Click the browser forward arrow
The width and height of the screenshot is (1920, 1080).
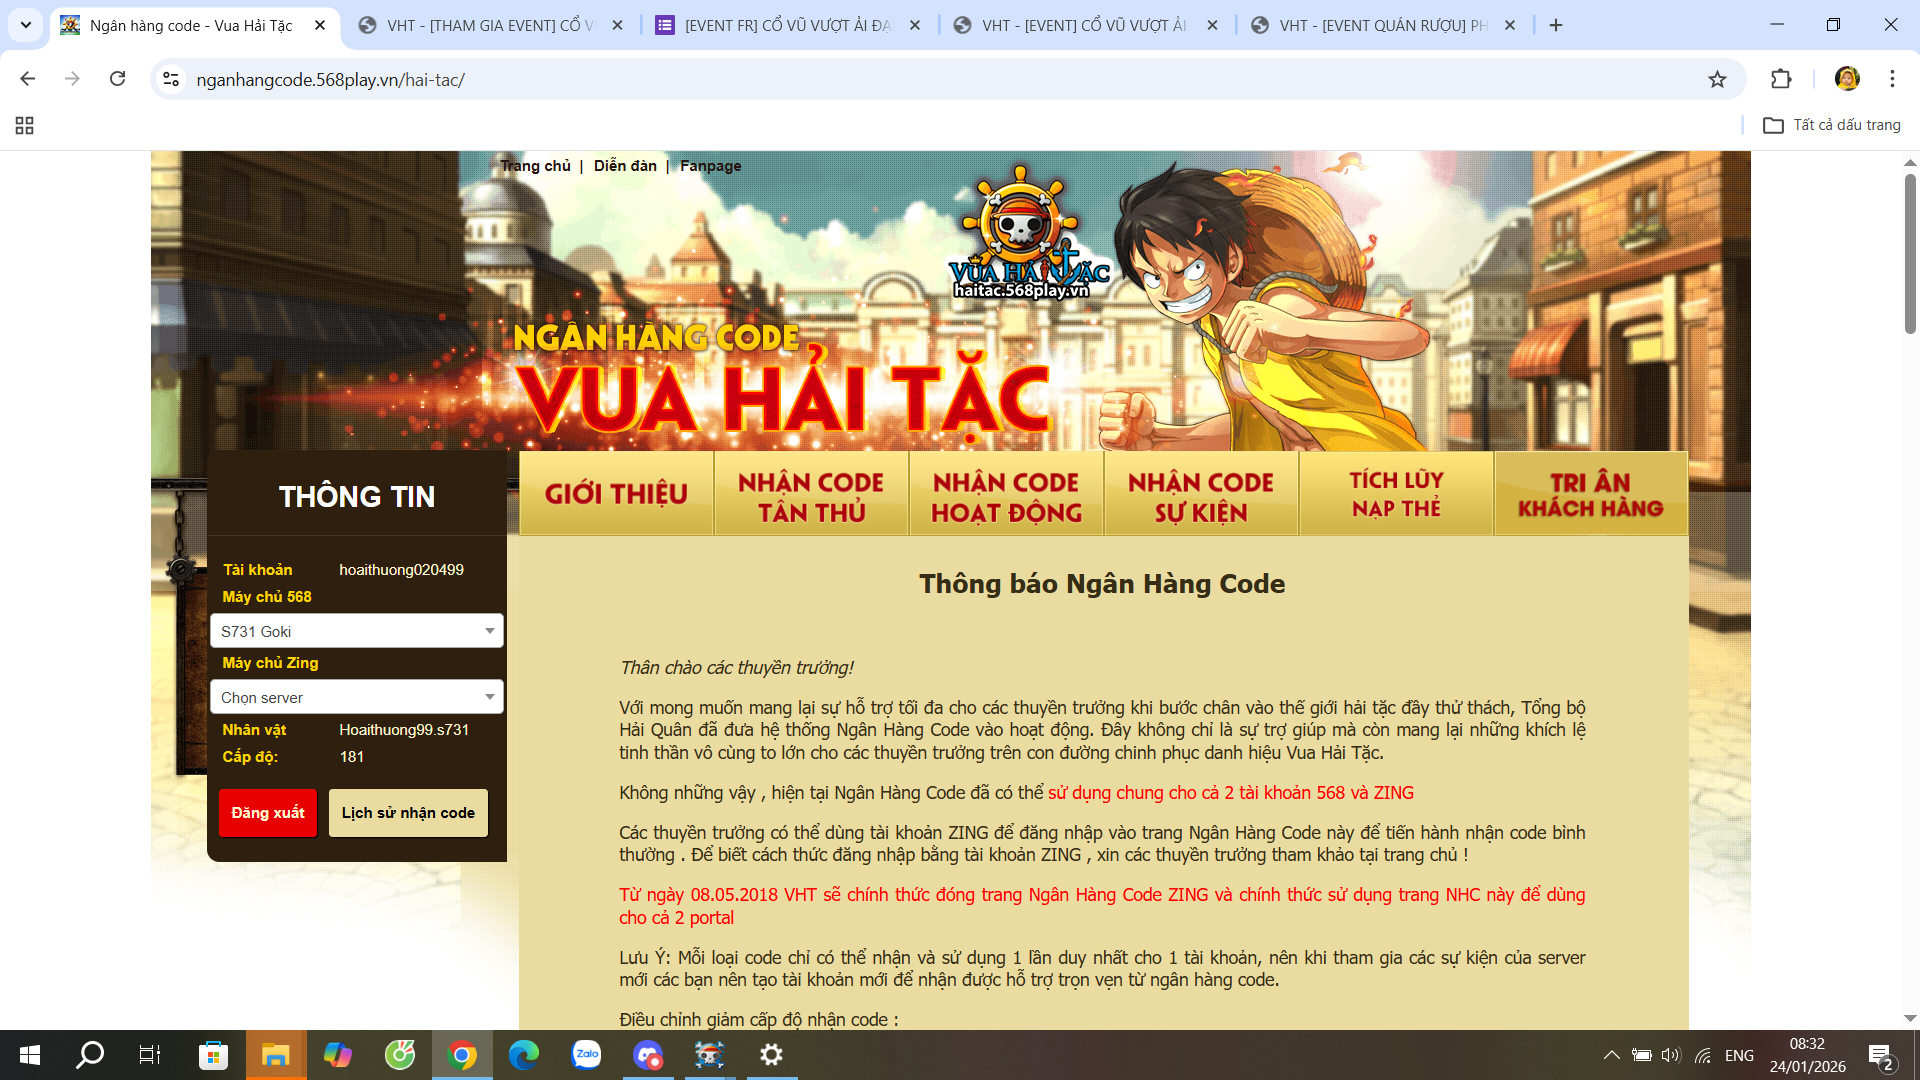coord(72,79)
